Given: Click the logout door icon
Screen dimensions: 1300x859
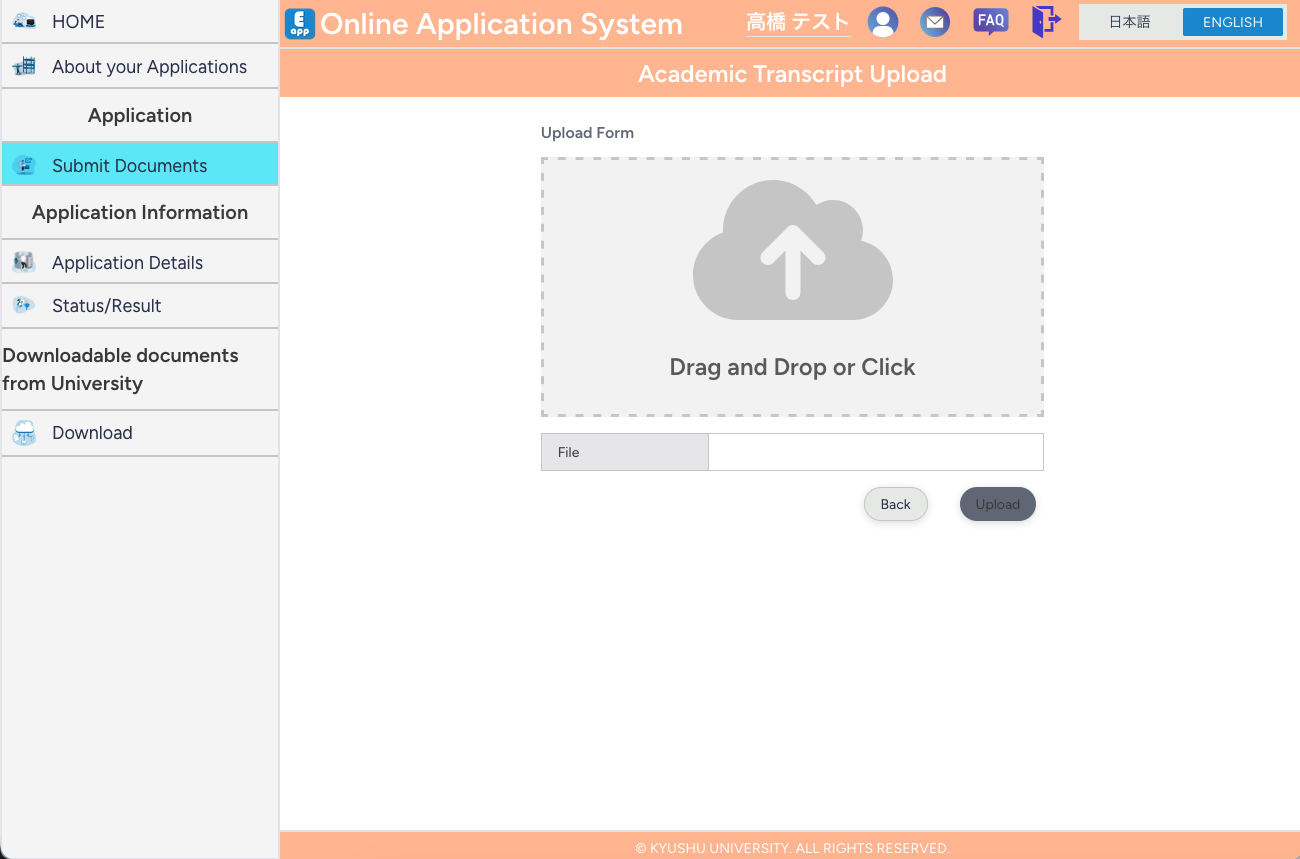Looking at the screenshot, I should point(1045,21).
